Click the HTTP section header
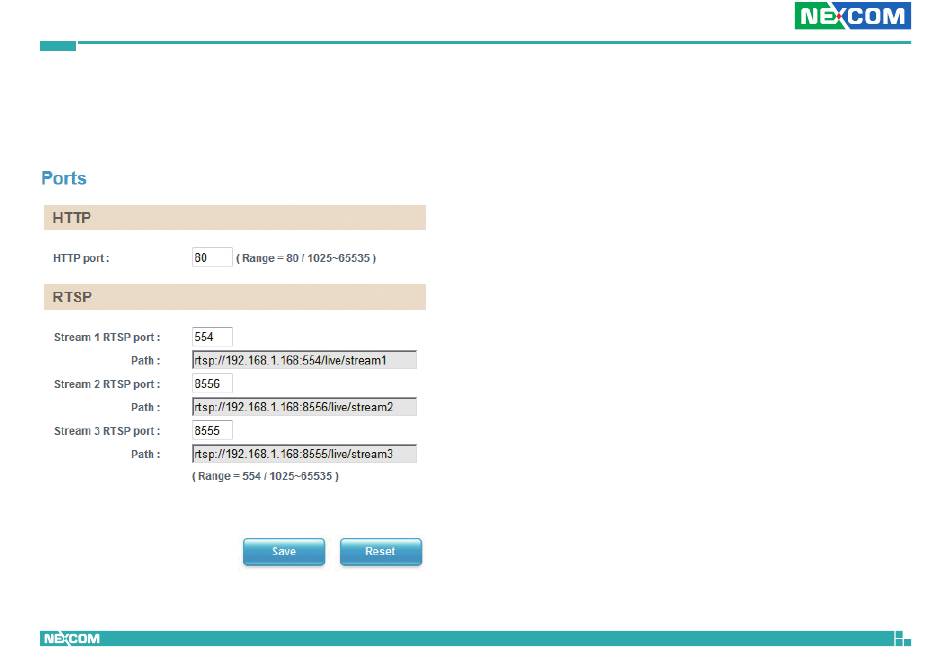Screen dimensions: 950x664 point(234,217)
